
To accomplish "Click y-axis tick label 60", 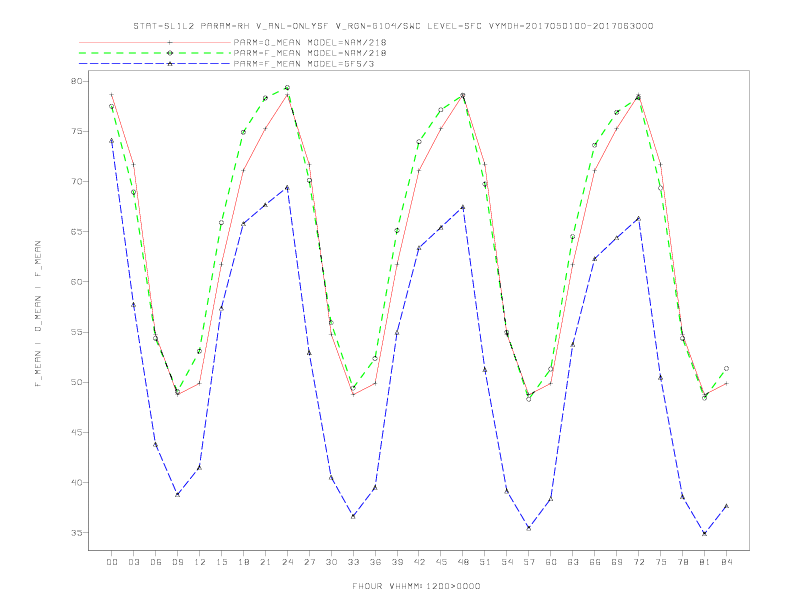I will pyautogui.click(x=76, y=282).
